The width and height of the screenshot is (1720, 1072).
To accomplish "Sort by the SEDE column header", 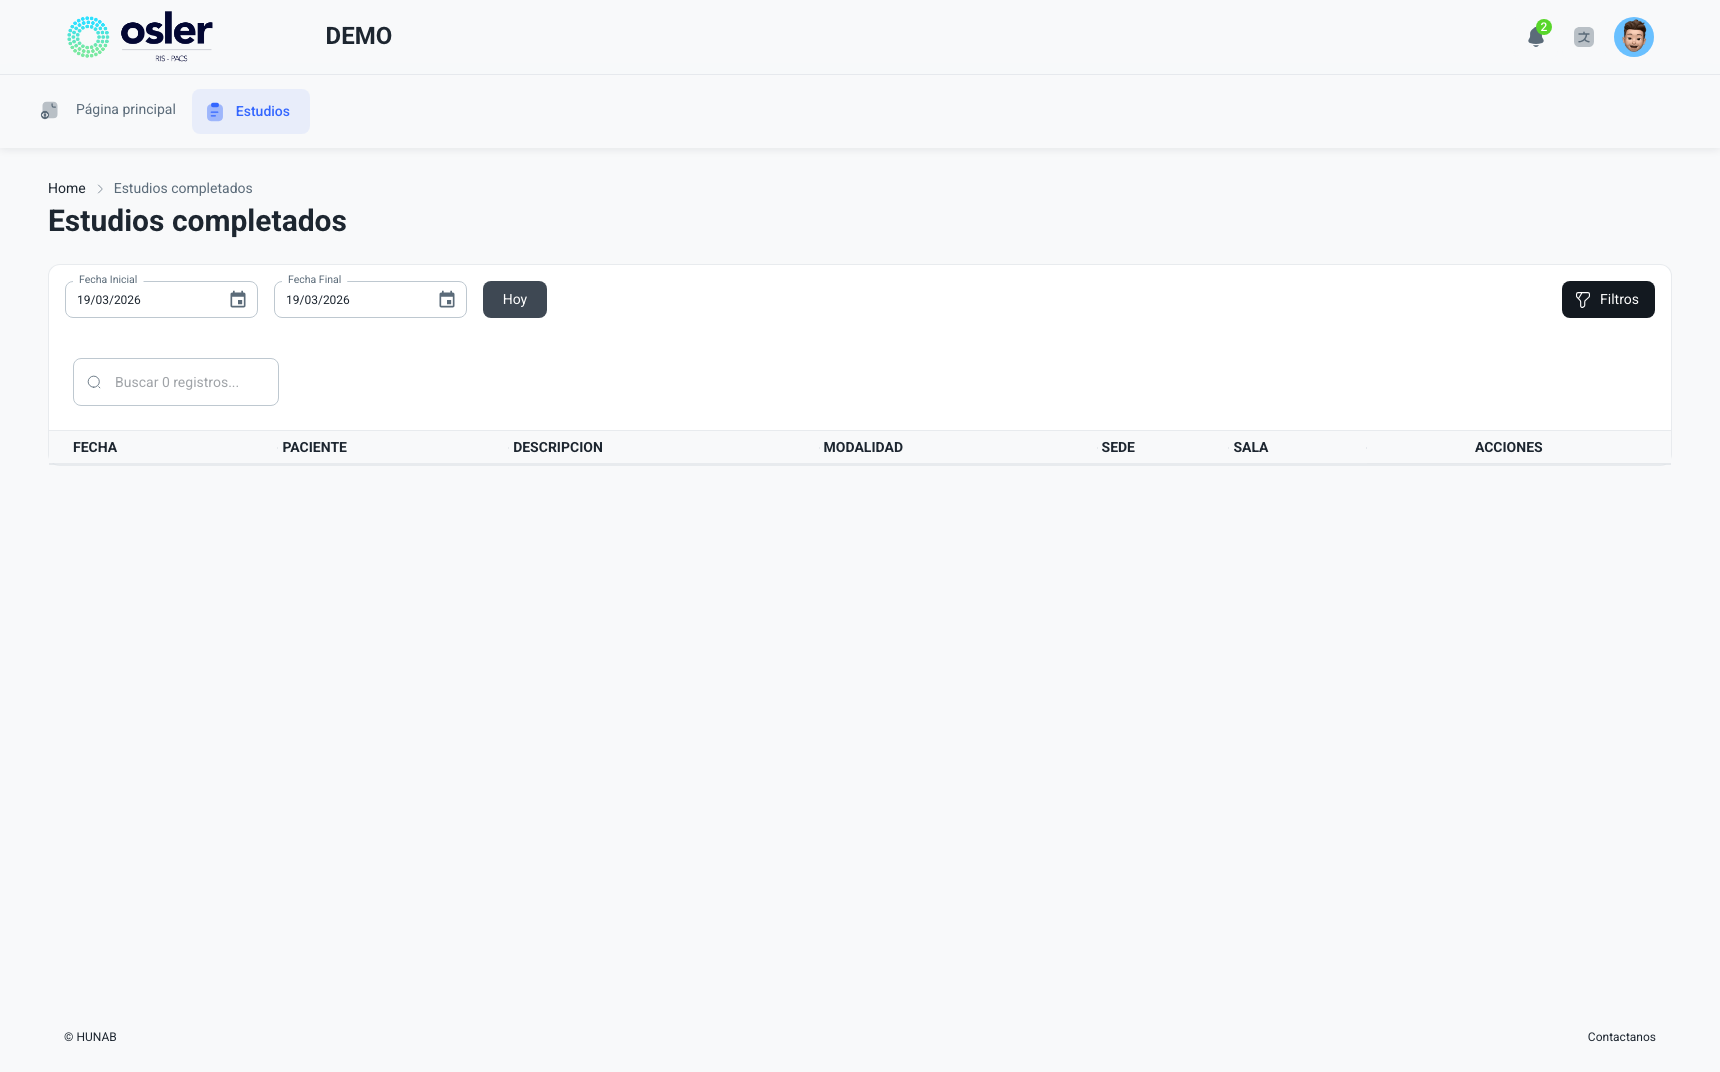I will (1118, 447).
